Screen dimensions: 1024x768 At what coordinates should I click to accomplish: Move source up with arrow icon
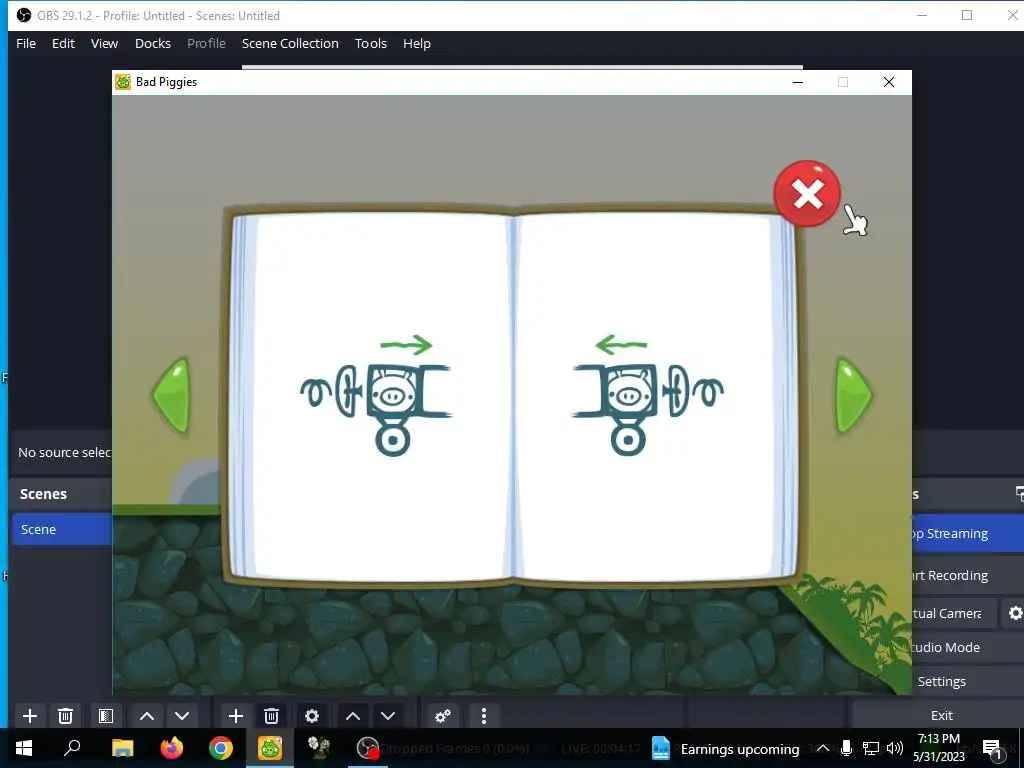[x=353, y=716]
